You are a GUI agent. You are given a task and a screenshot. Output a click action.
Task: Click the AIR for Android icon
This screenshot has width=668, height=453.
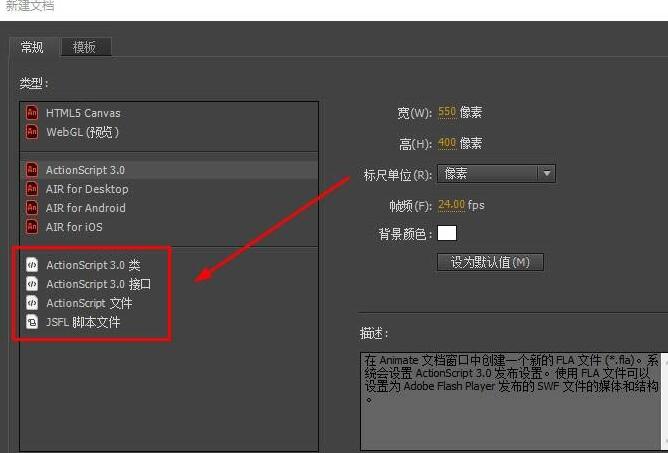(x=32, y=208)
